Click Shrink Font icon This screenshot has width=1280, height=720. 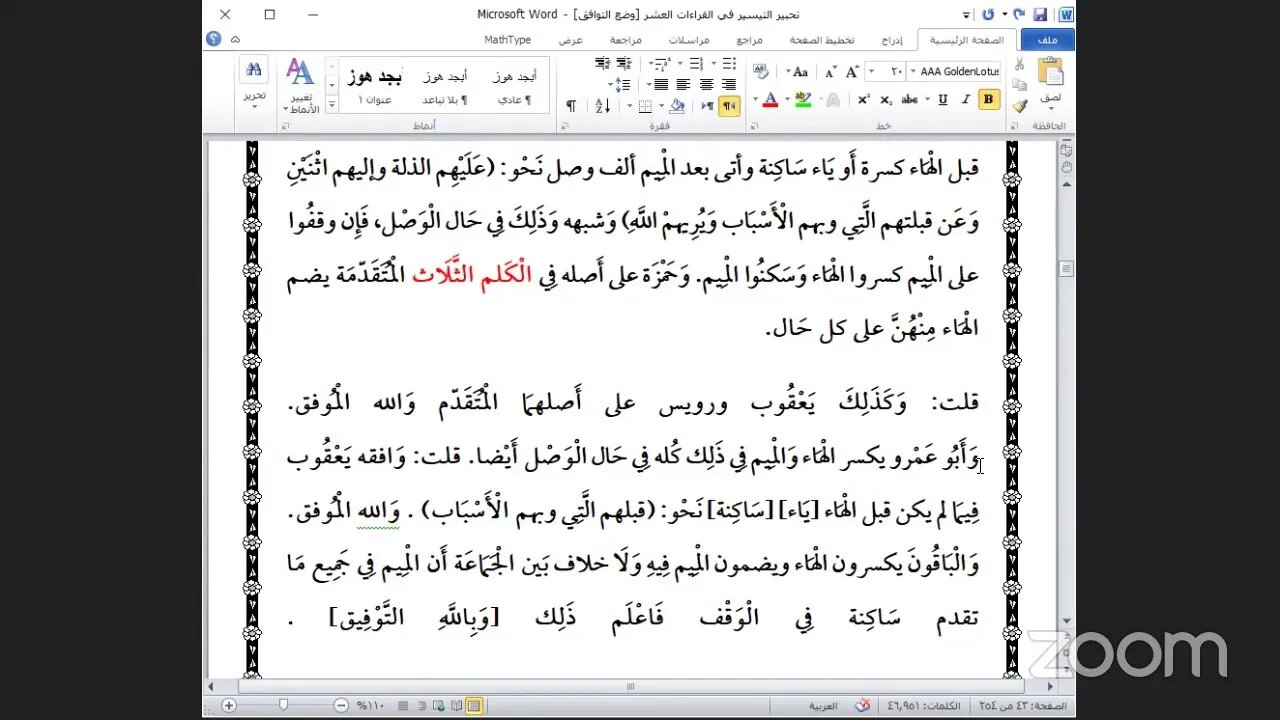(830, 71)
